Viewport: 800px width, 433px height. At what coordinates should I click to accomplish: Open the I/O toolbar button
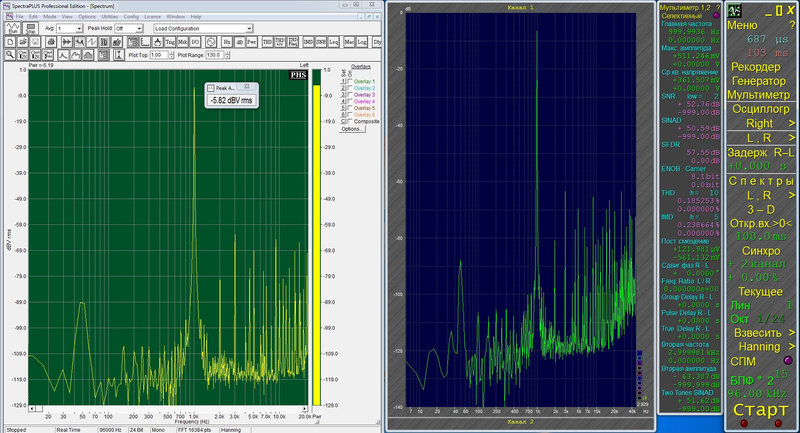pos(196,42)
